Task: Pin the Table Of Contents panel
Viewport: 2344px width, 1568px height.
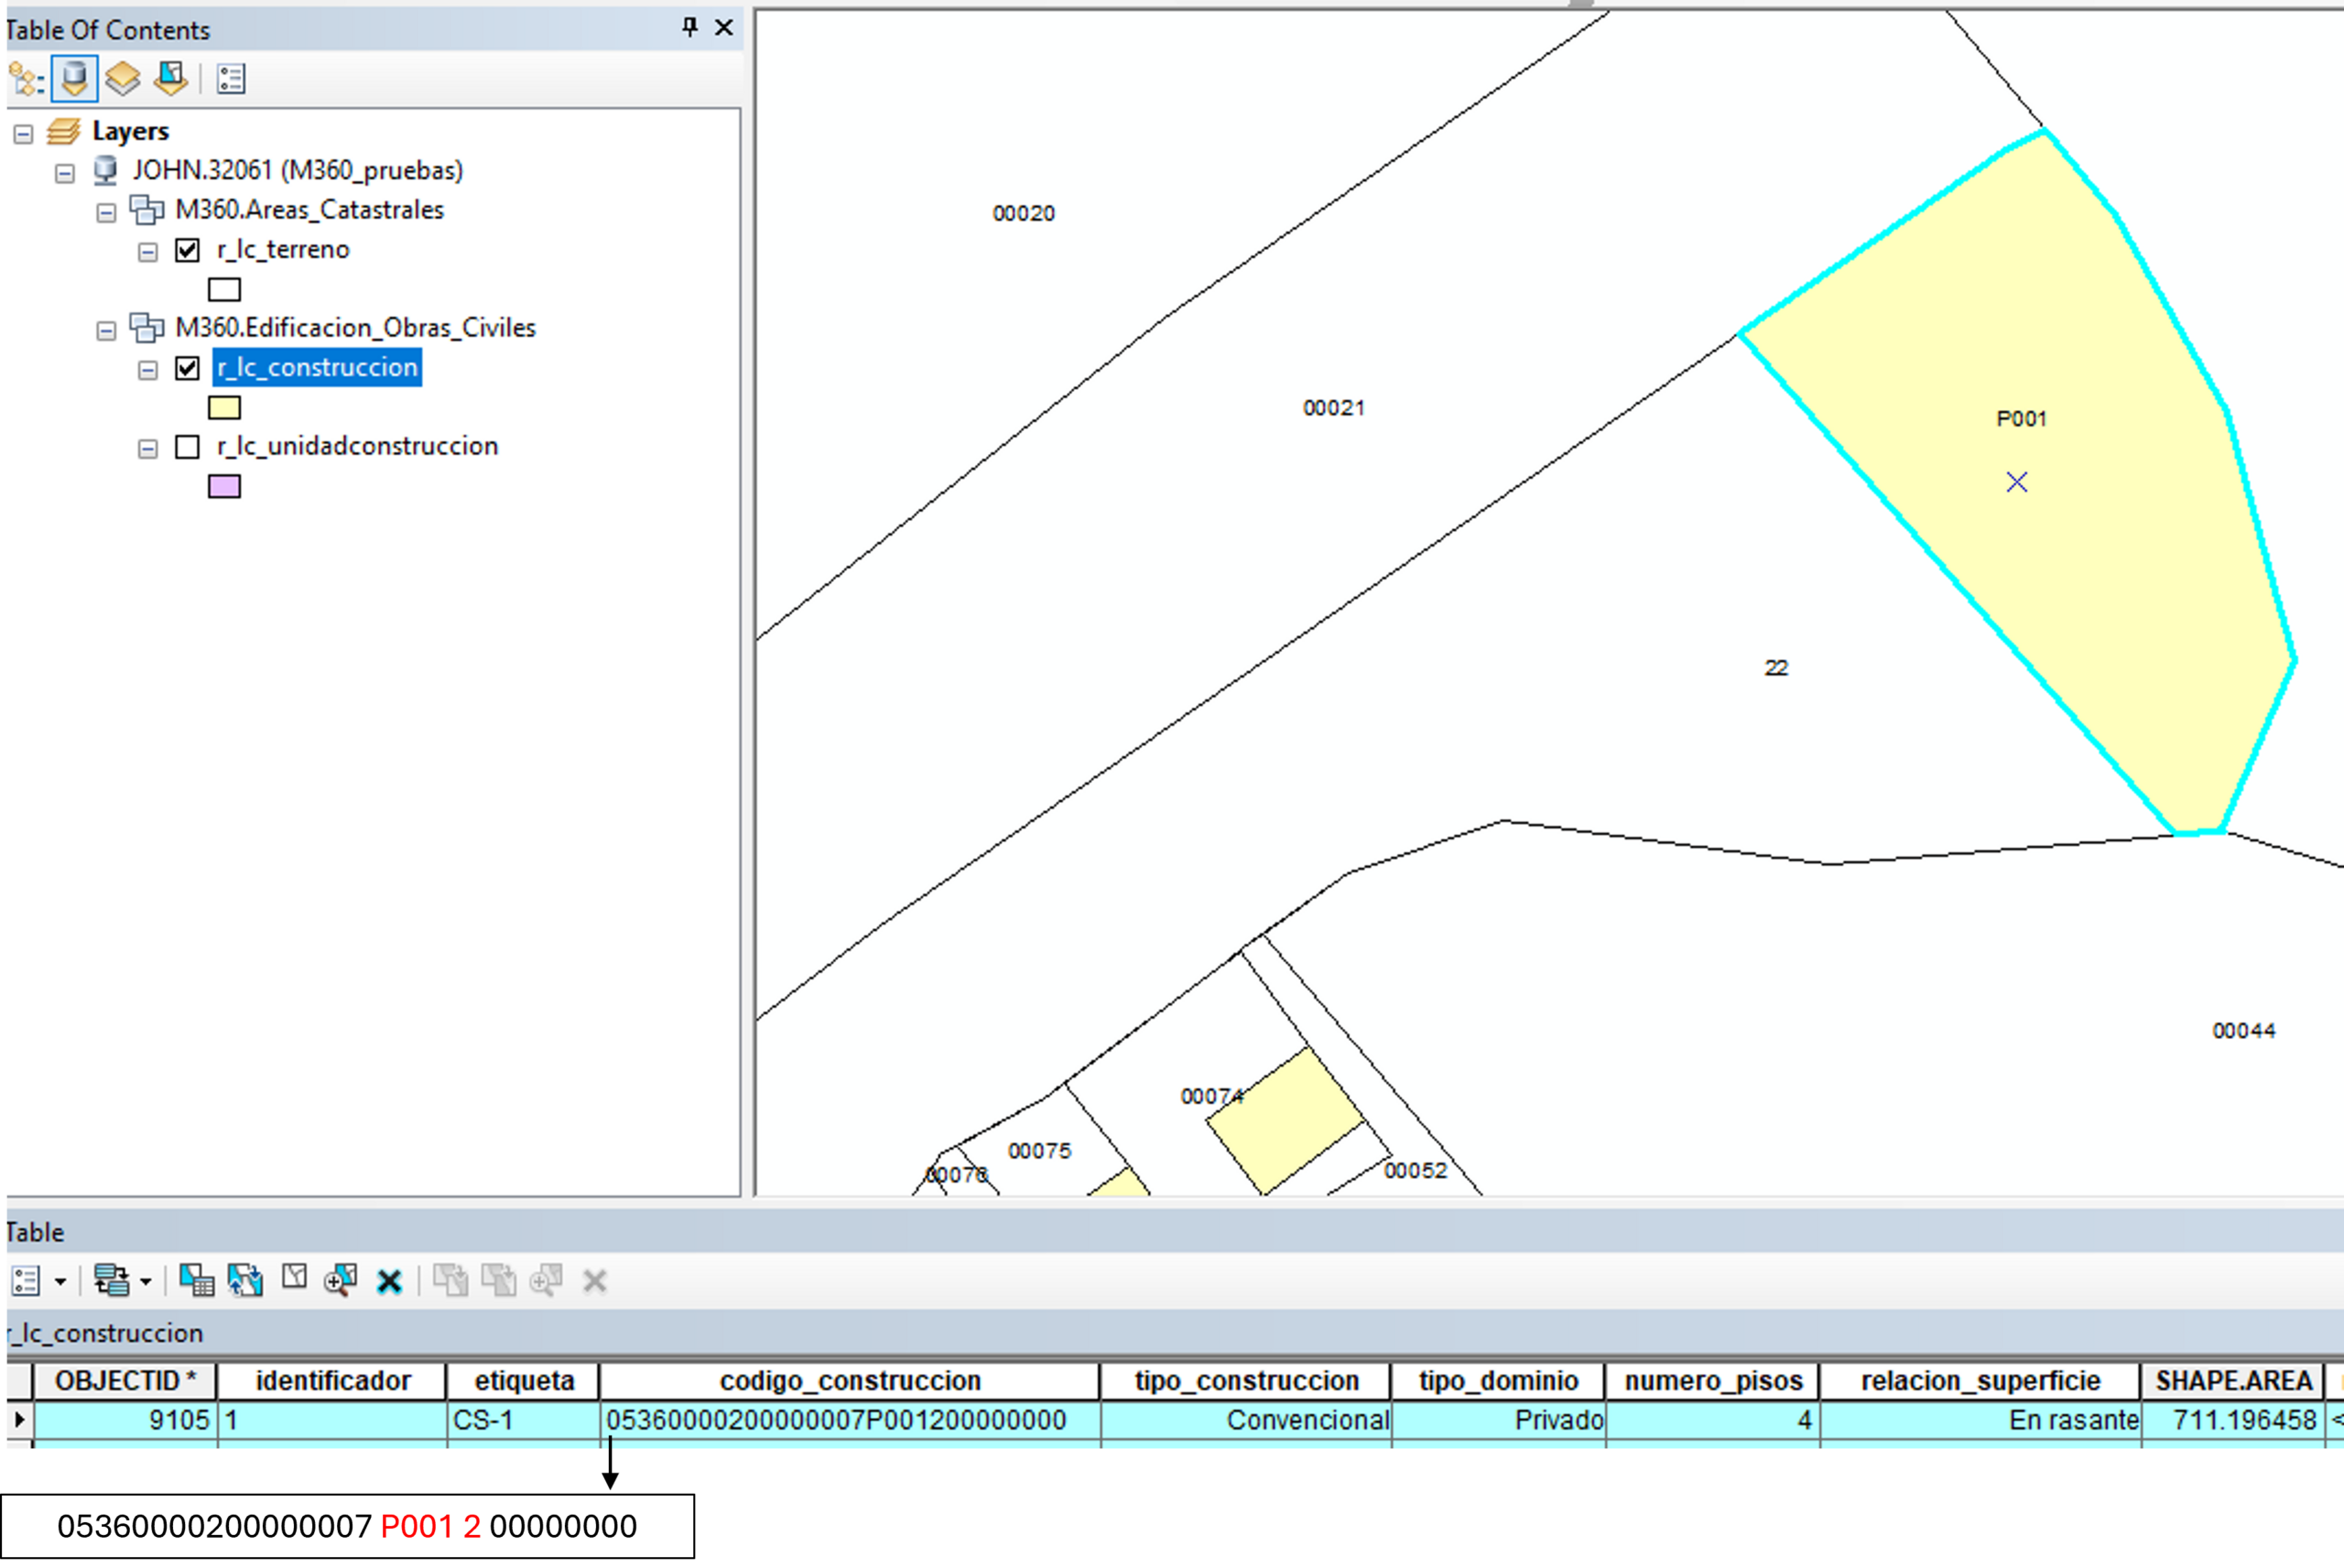Action: [690, 27]
